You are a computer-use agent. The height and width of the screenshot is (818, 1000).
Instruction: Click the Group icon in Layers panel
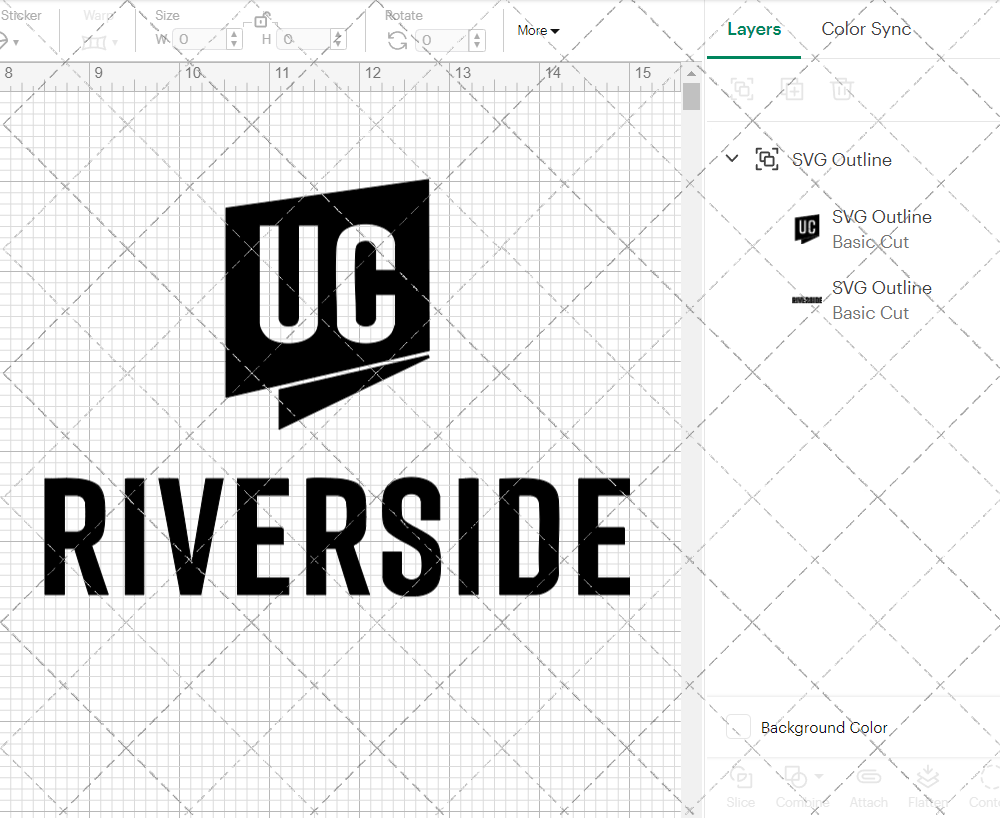pyautogui.click(x=742, y=89)
